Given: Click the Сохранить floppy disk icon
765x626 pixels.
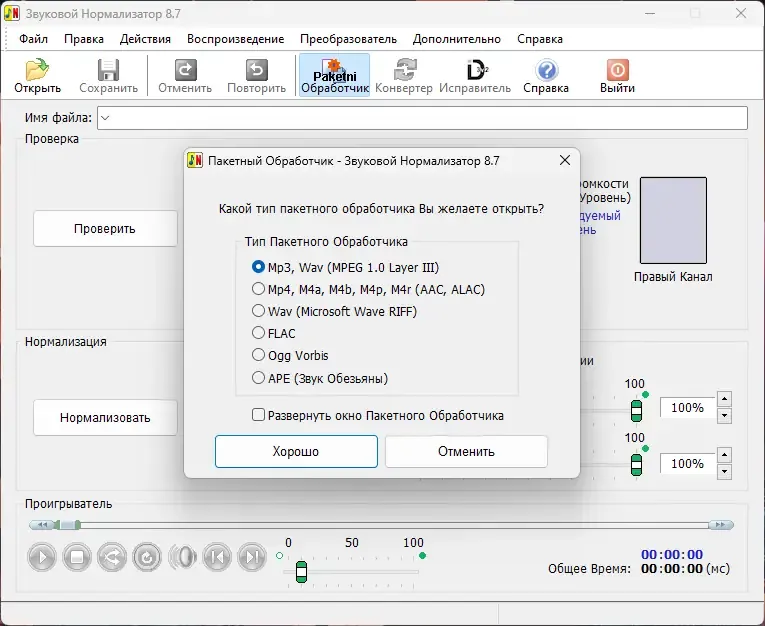Looking at the screenshot, I should click(108, 70).
